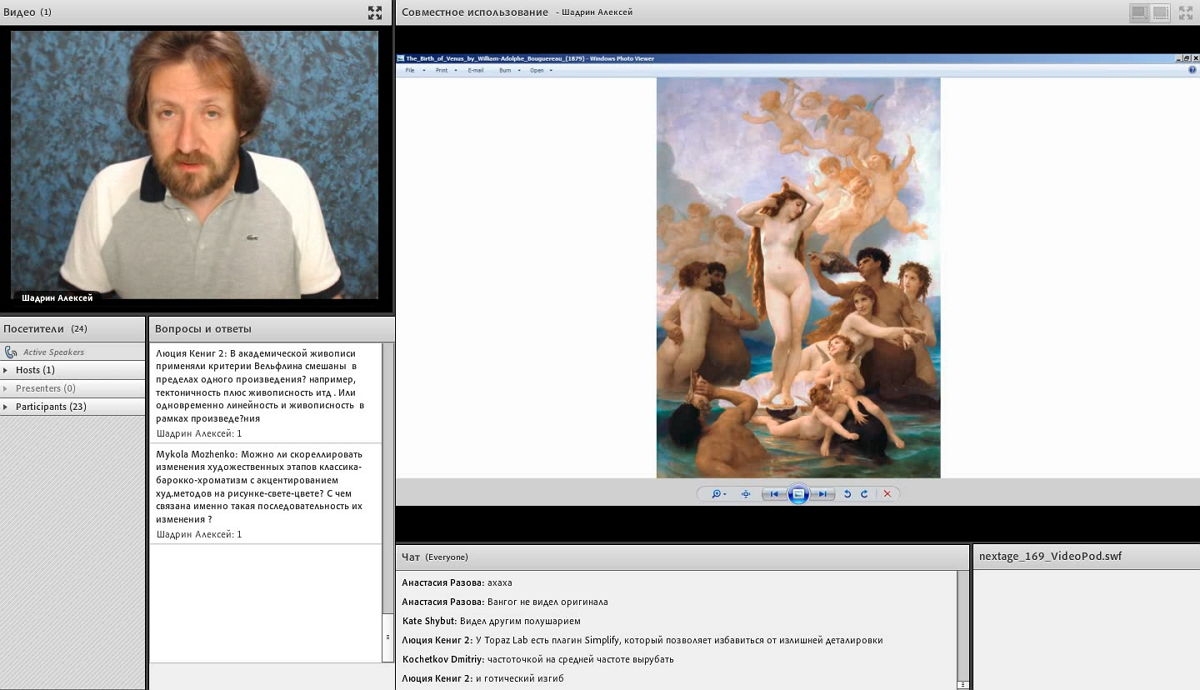This screenshot has height=690, width=1200.
Task: Open the File menu in Photo Viewer
Action: click(x=411, y=70)
